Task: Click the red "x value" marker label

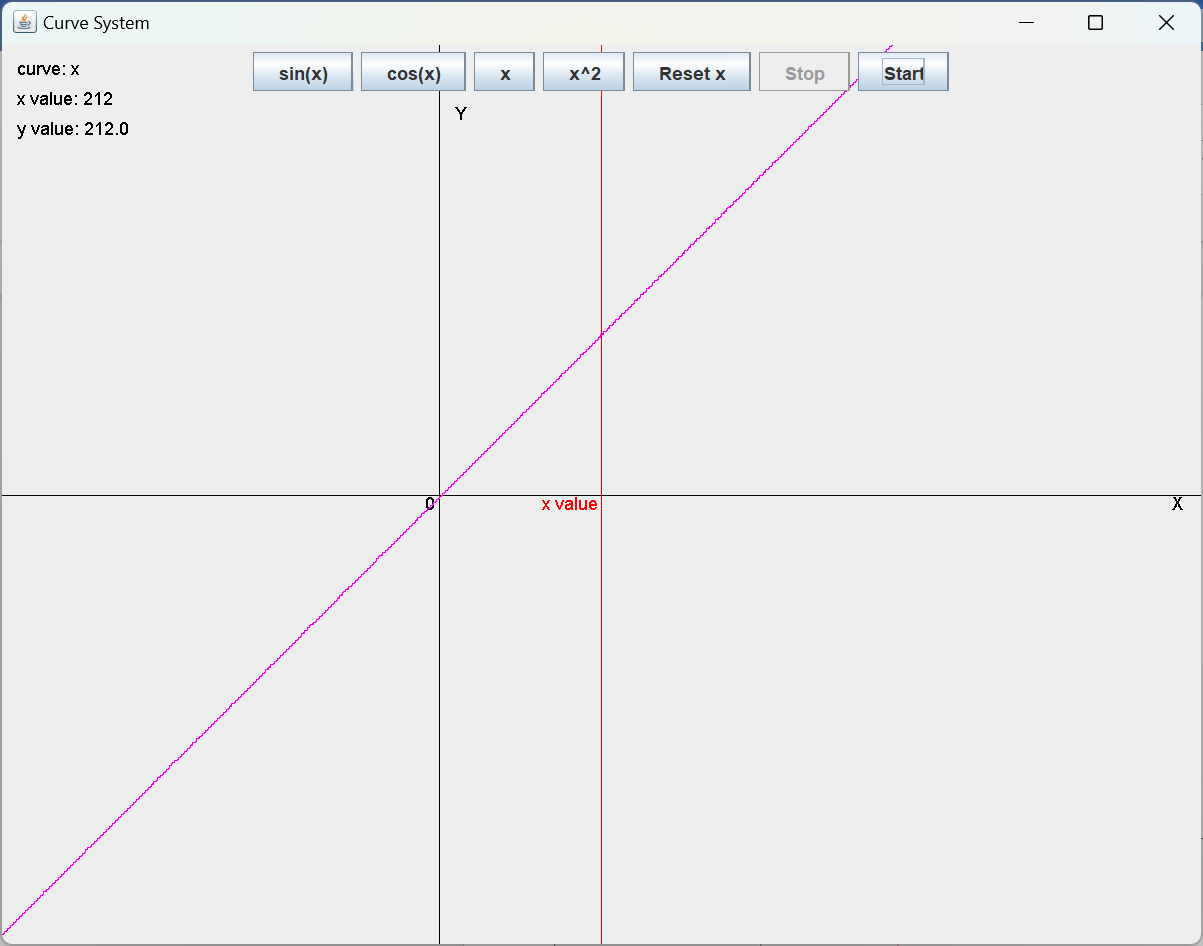Action: 569,504
